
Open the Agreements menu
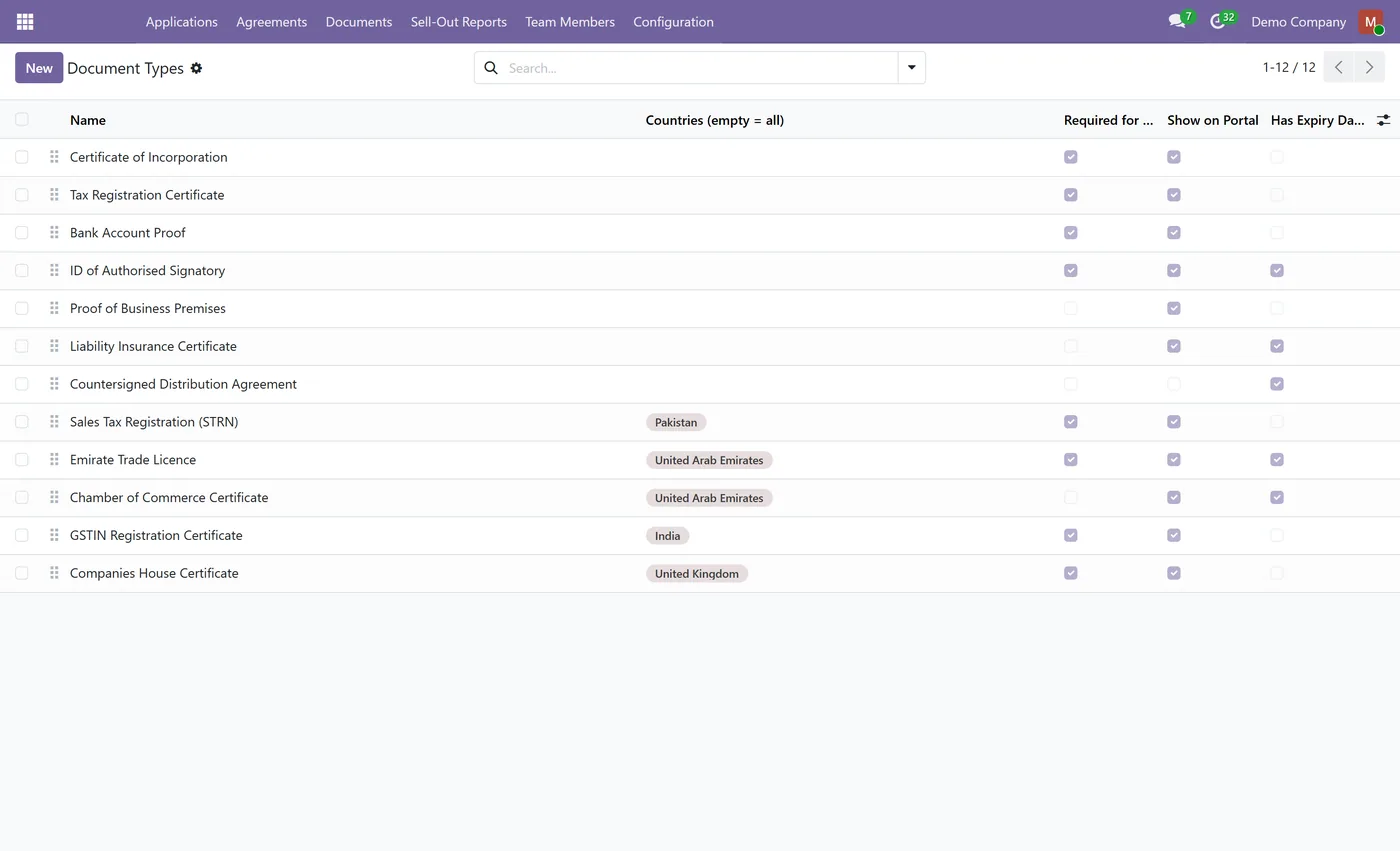pyautogui.click(x=271, y=22)
